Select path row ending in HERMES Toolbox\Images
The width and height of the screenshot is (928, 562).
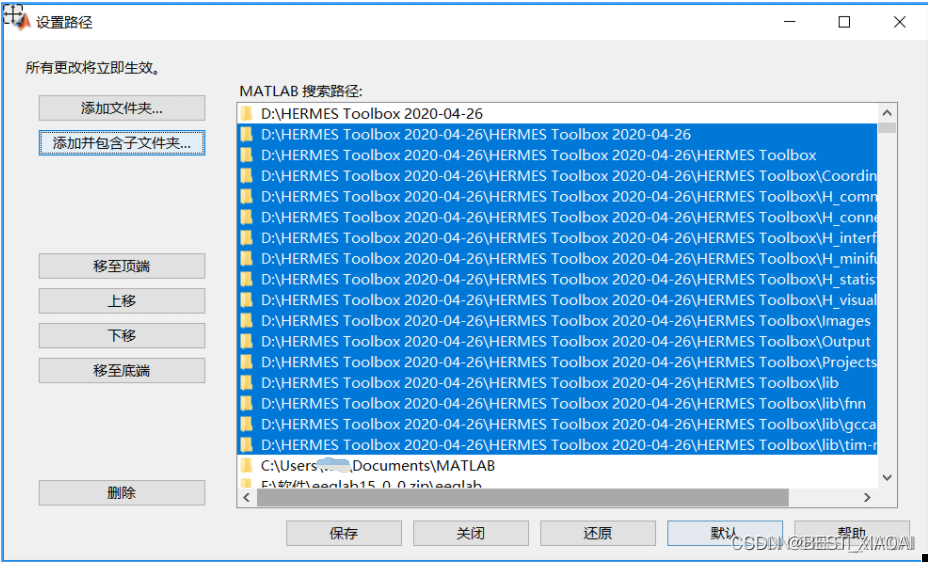[x=558, y=321]
